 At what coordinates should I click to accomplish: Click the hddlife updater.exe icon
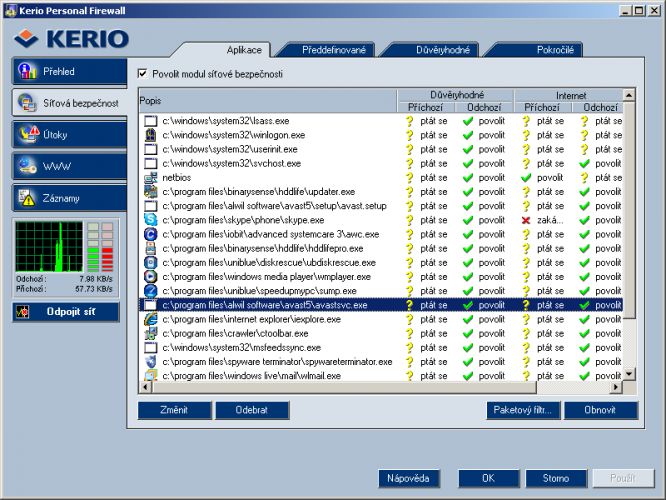click(150, 192)
